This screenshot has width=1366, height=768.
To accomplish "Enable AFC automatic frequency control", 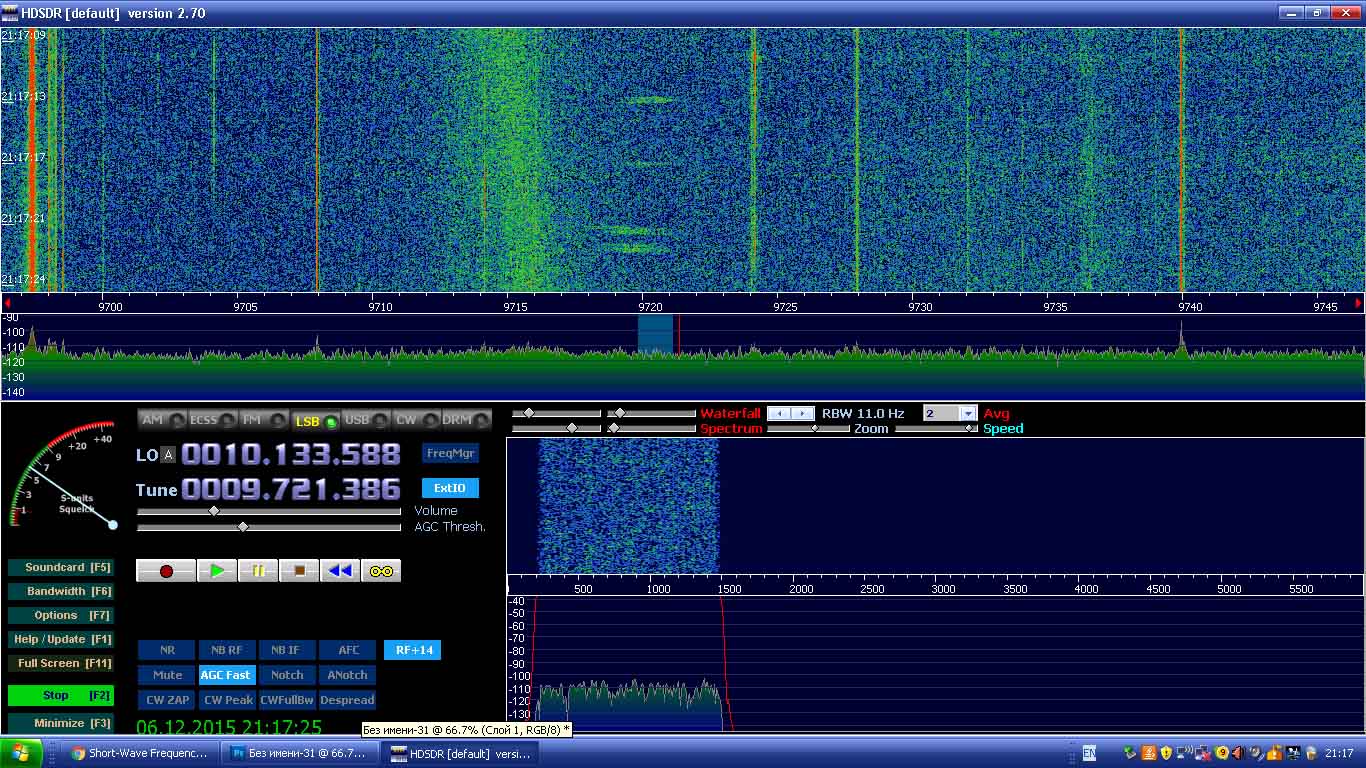I will click(x=347, y=650).
